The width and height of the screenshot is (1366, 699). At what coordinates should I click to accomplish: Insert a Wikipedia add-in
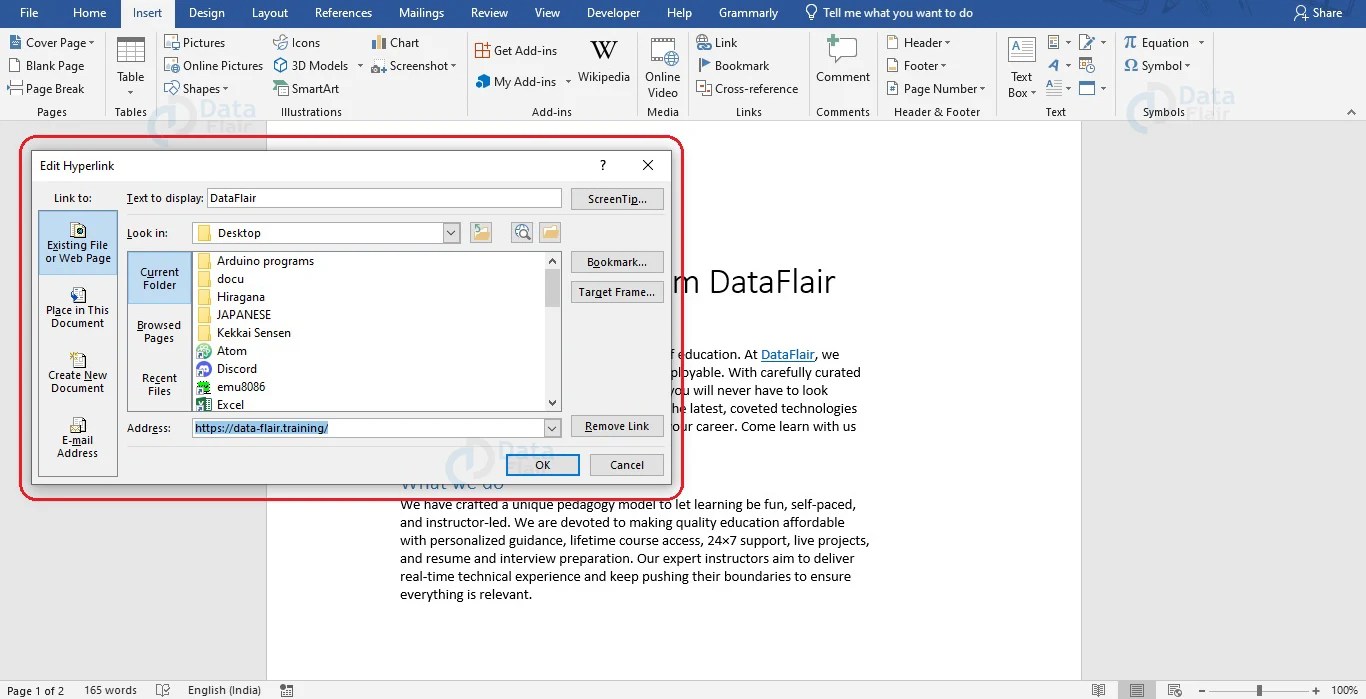click(603, 60)
